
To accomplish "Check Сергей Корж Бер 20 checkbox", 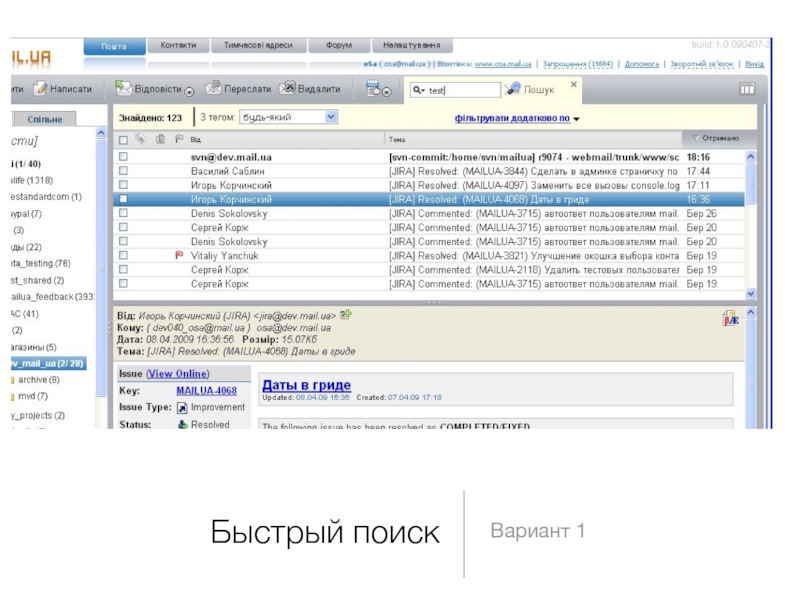I will pos(123,227).
